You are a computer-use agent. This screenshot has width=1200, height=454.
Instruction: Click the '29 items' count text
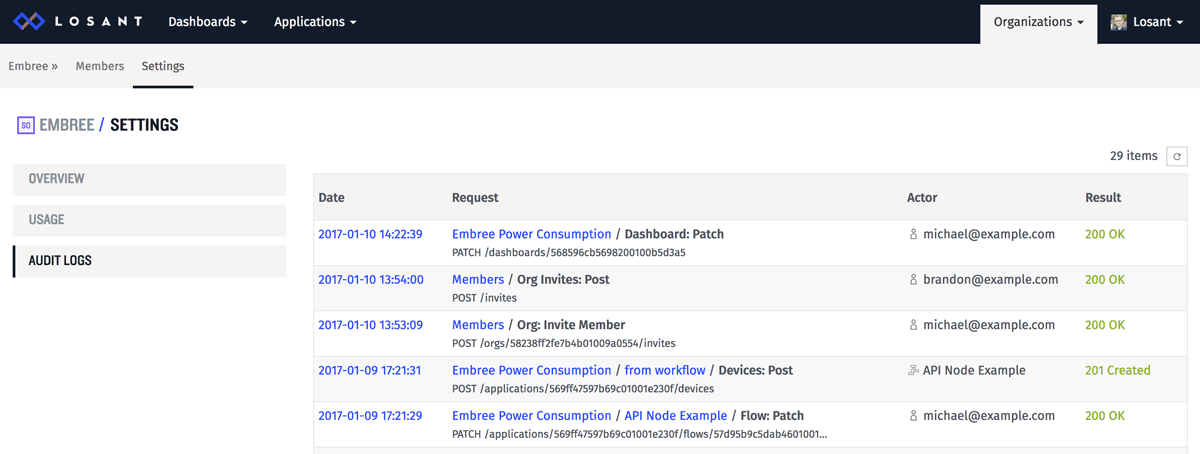(1134, 156)
